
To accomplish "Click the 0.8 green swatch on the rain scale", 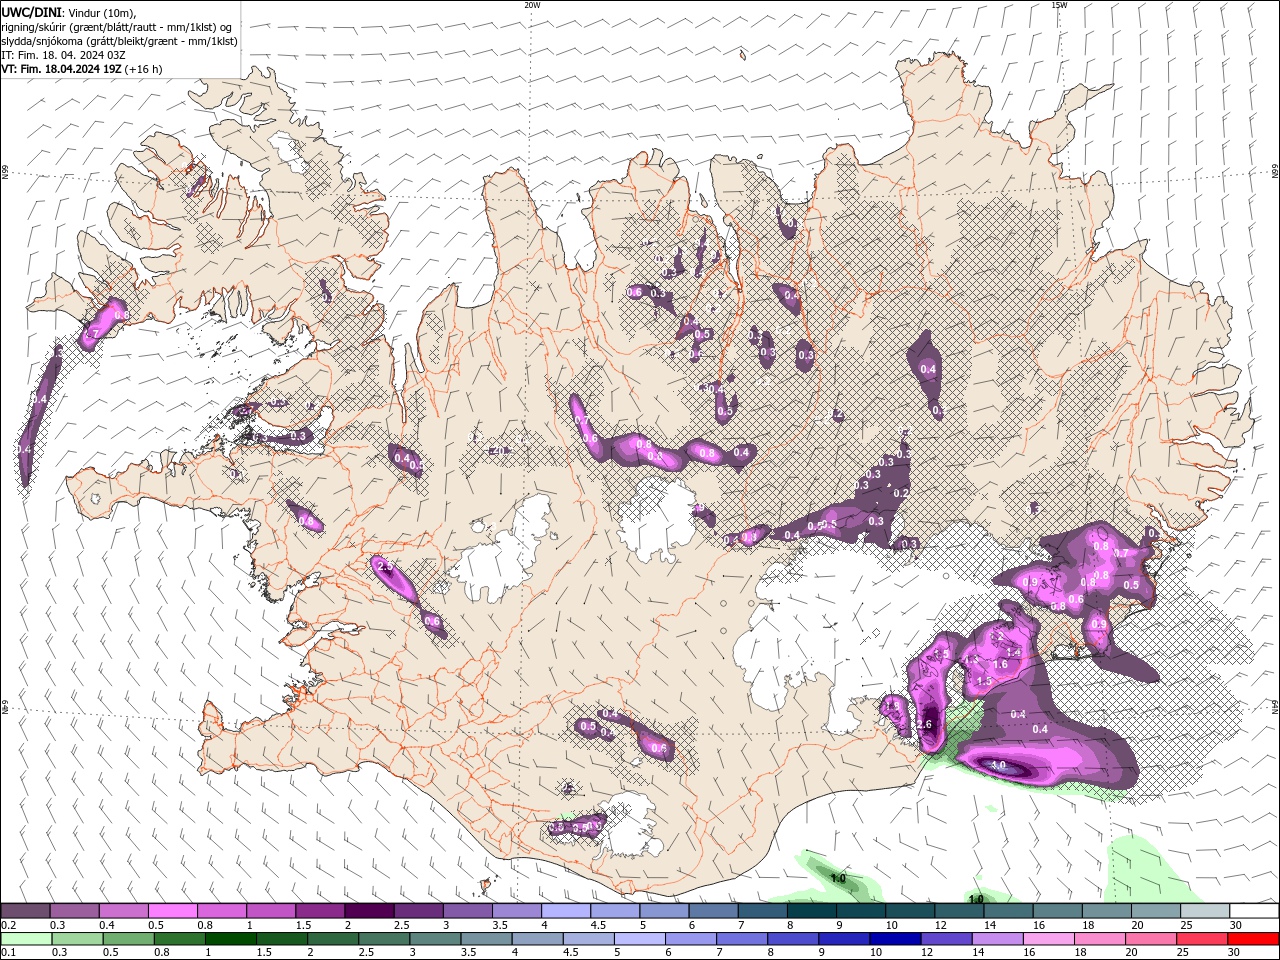I will [x=178, y=939].
